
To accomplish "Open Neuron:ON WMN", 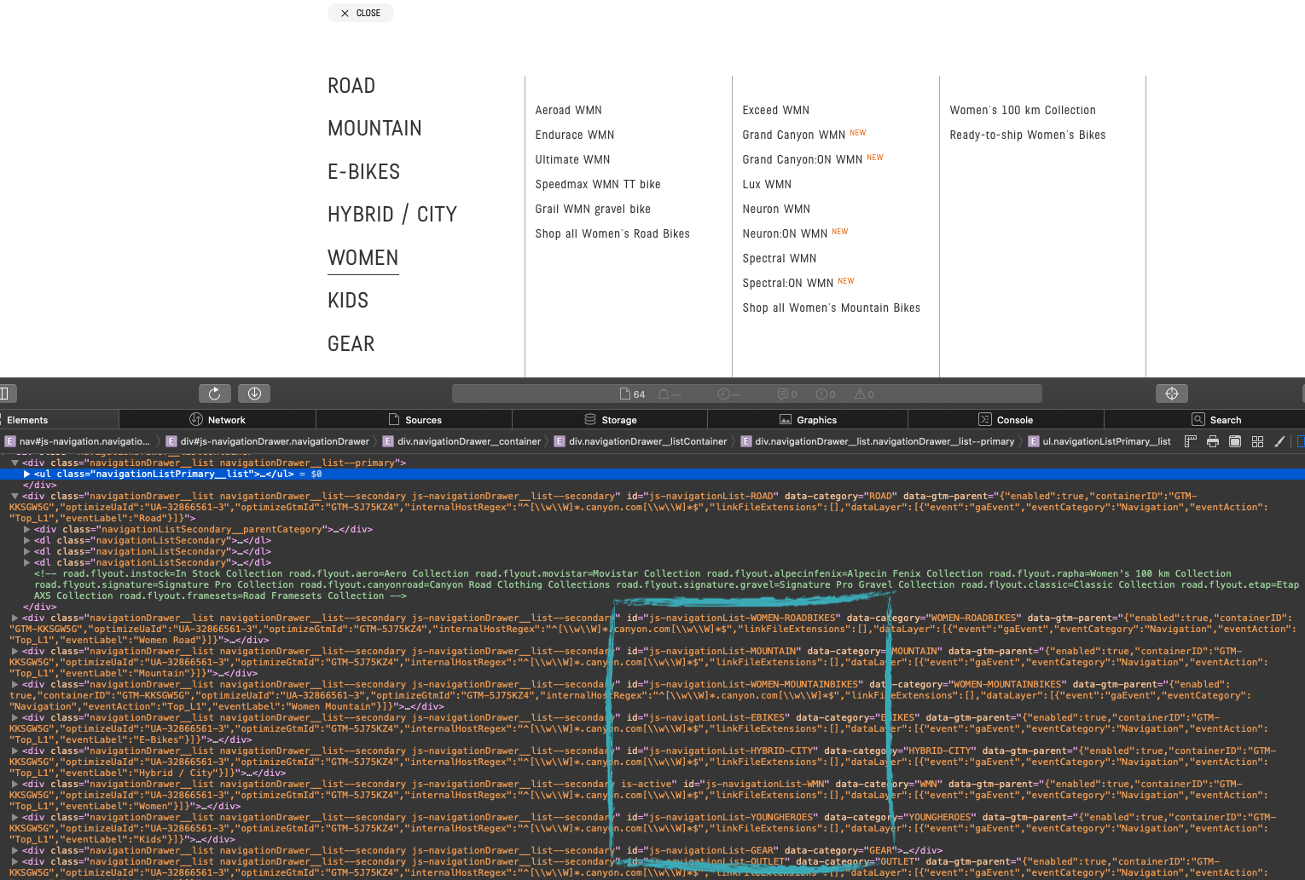I will (x=785, y=234).
